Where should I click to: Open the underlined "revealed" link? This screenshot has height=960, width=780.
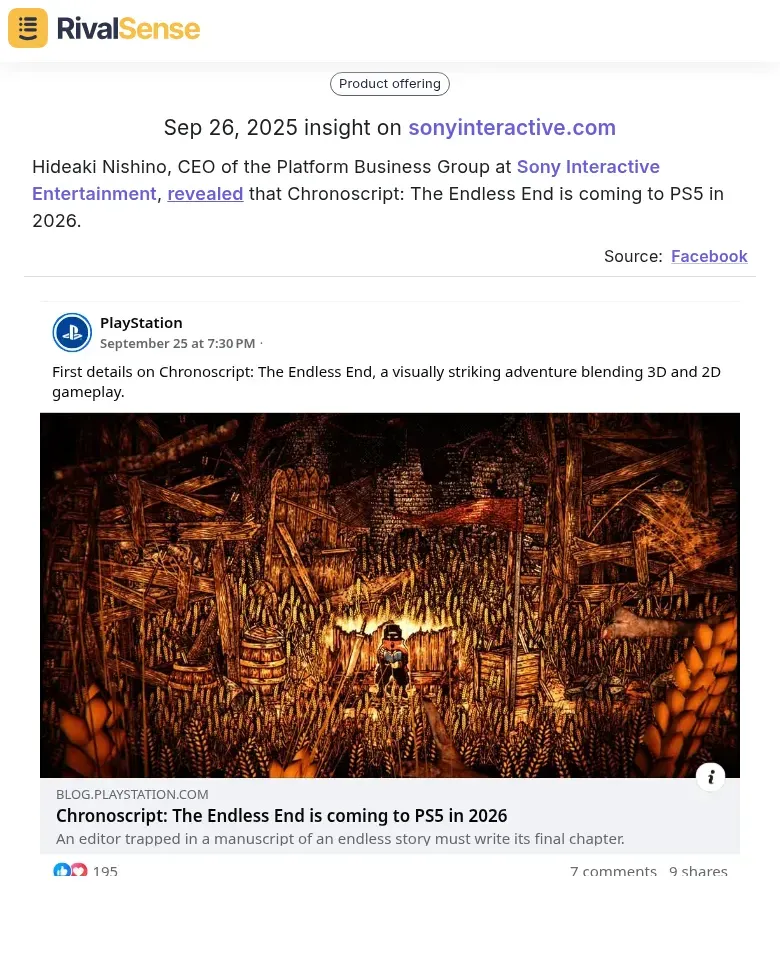click(205, 193)
